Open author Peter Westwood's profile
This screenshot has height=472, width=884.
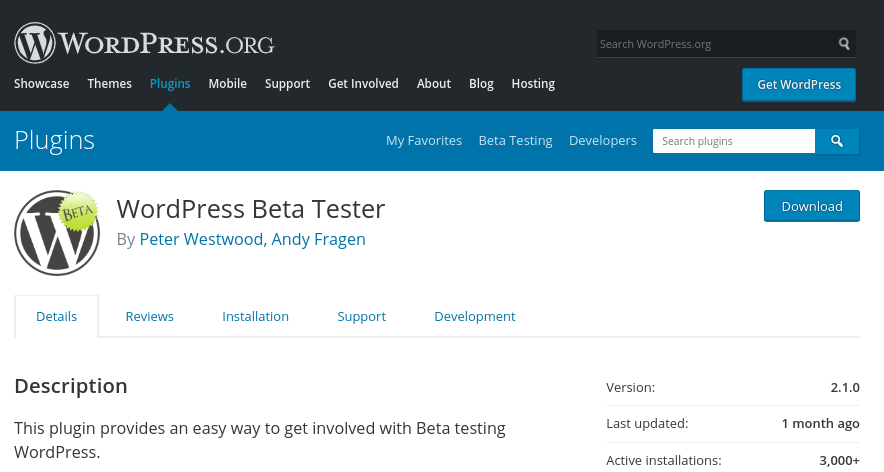pos(201,239)
